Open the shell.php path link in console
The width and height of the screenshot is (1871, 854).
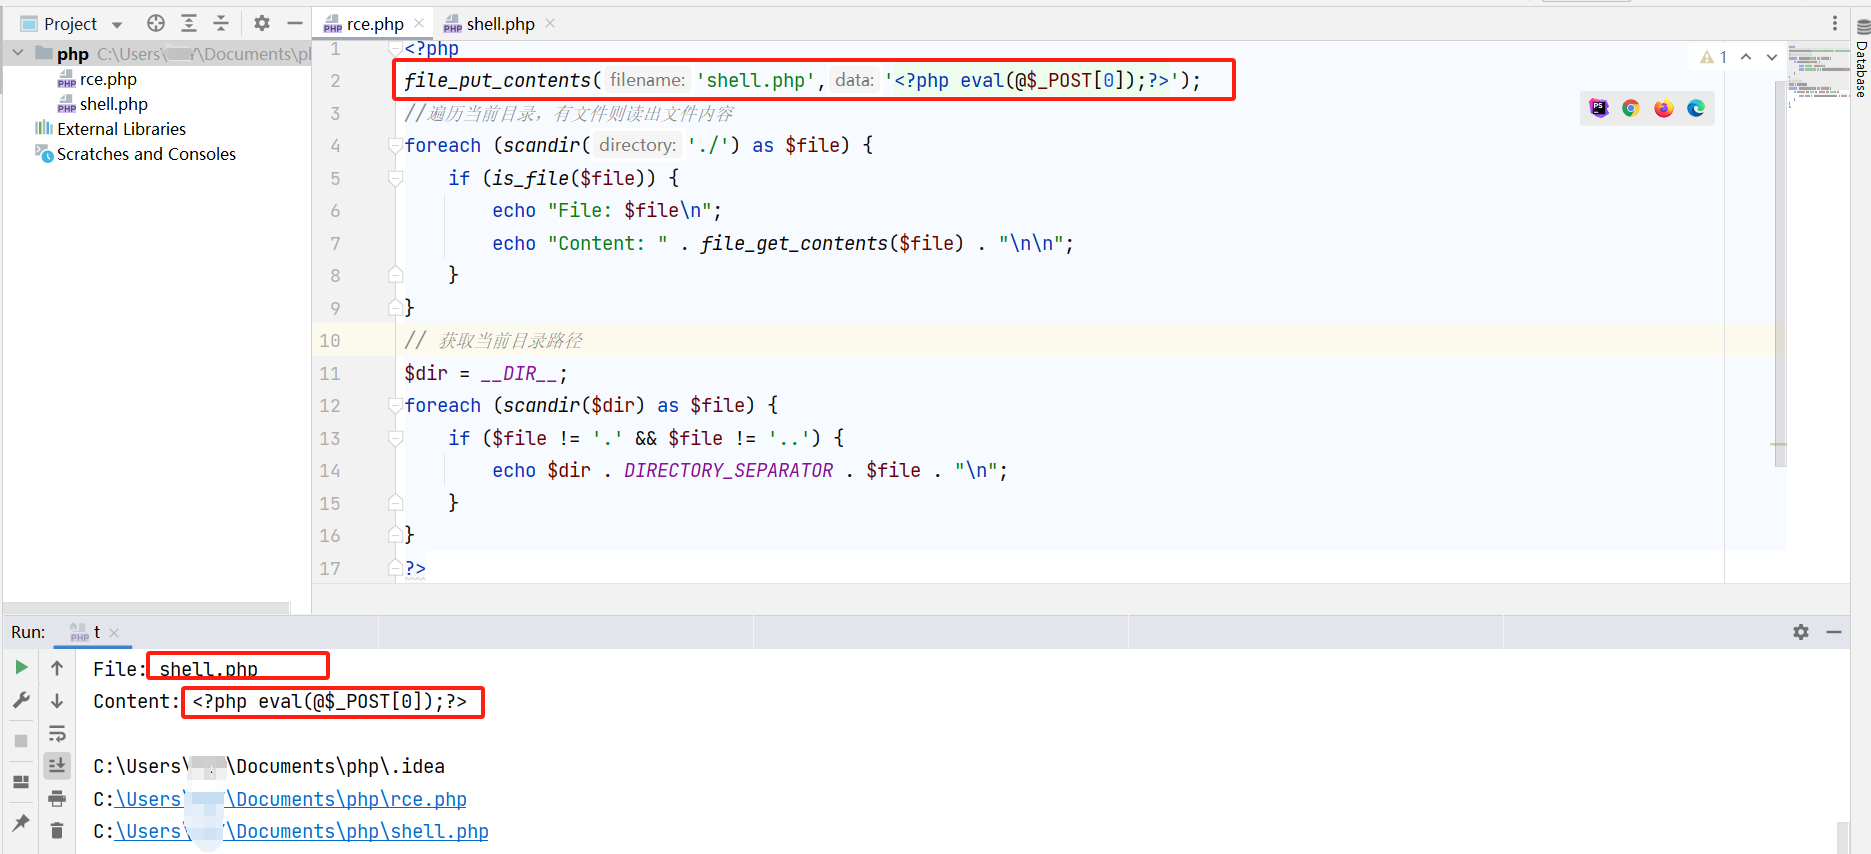(301, 831)
